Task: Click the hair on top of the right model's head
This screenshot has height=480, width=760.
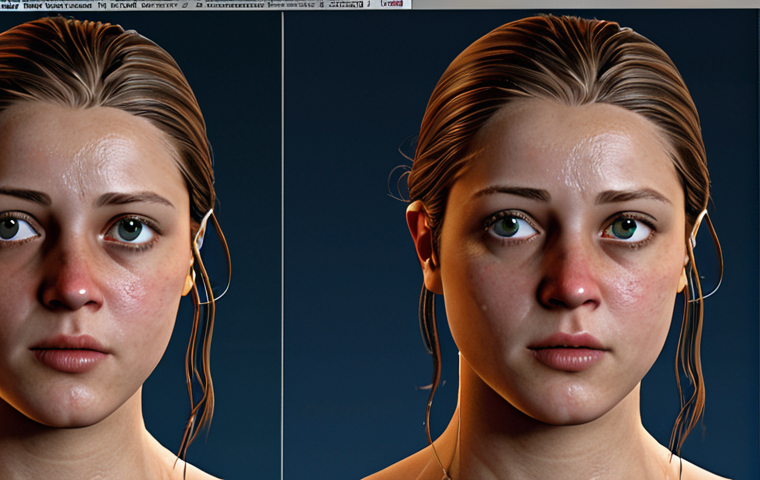Action: pyautogui.click(x=560, y=50)
